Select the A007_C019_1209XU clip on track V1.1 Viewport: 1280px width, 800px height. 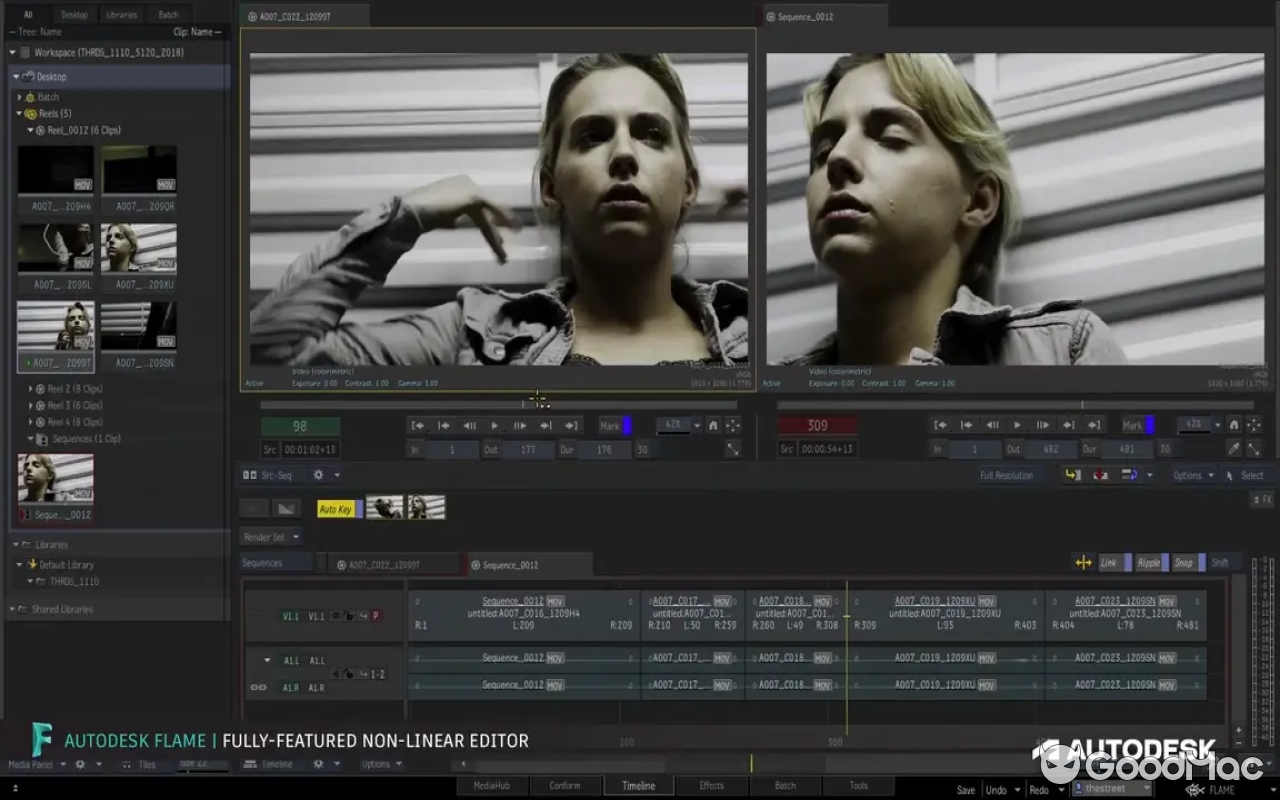click(x=945, y=614)
